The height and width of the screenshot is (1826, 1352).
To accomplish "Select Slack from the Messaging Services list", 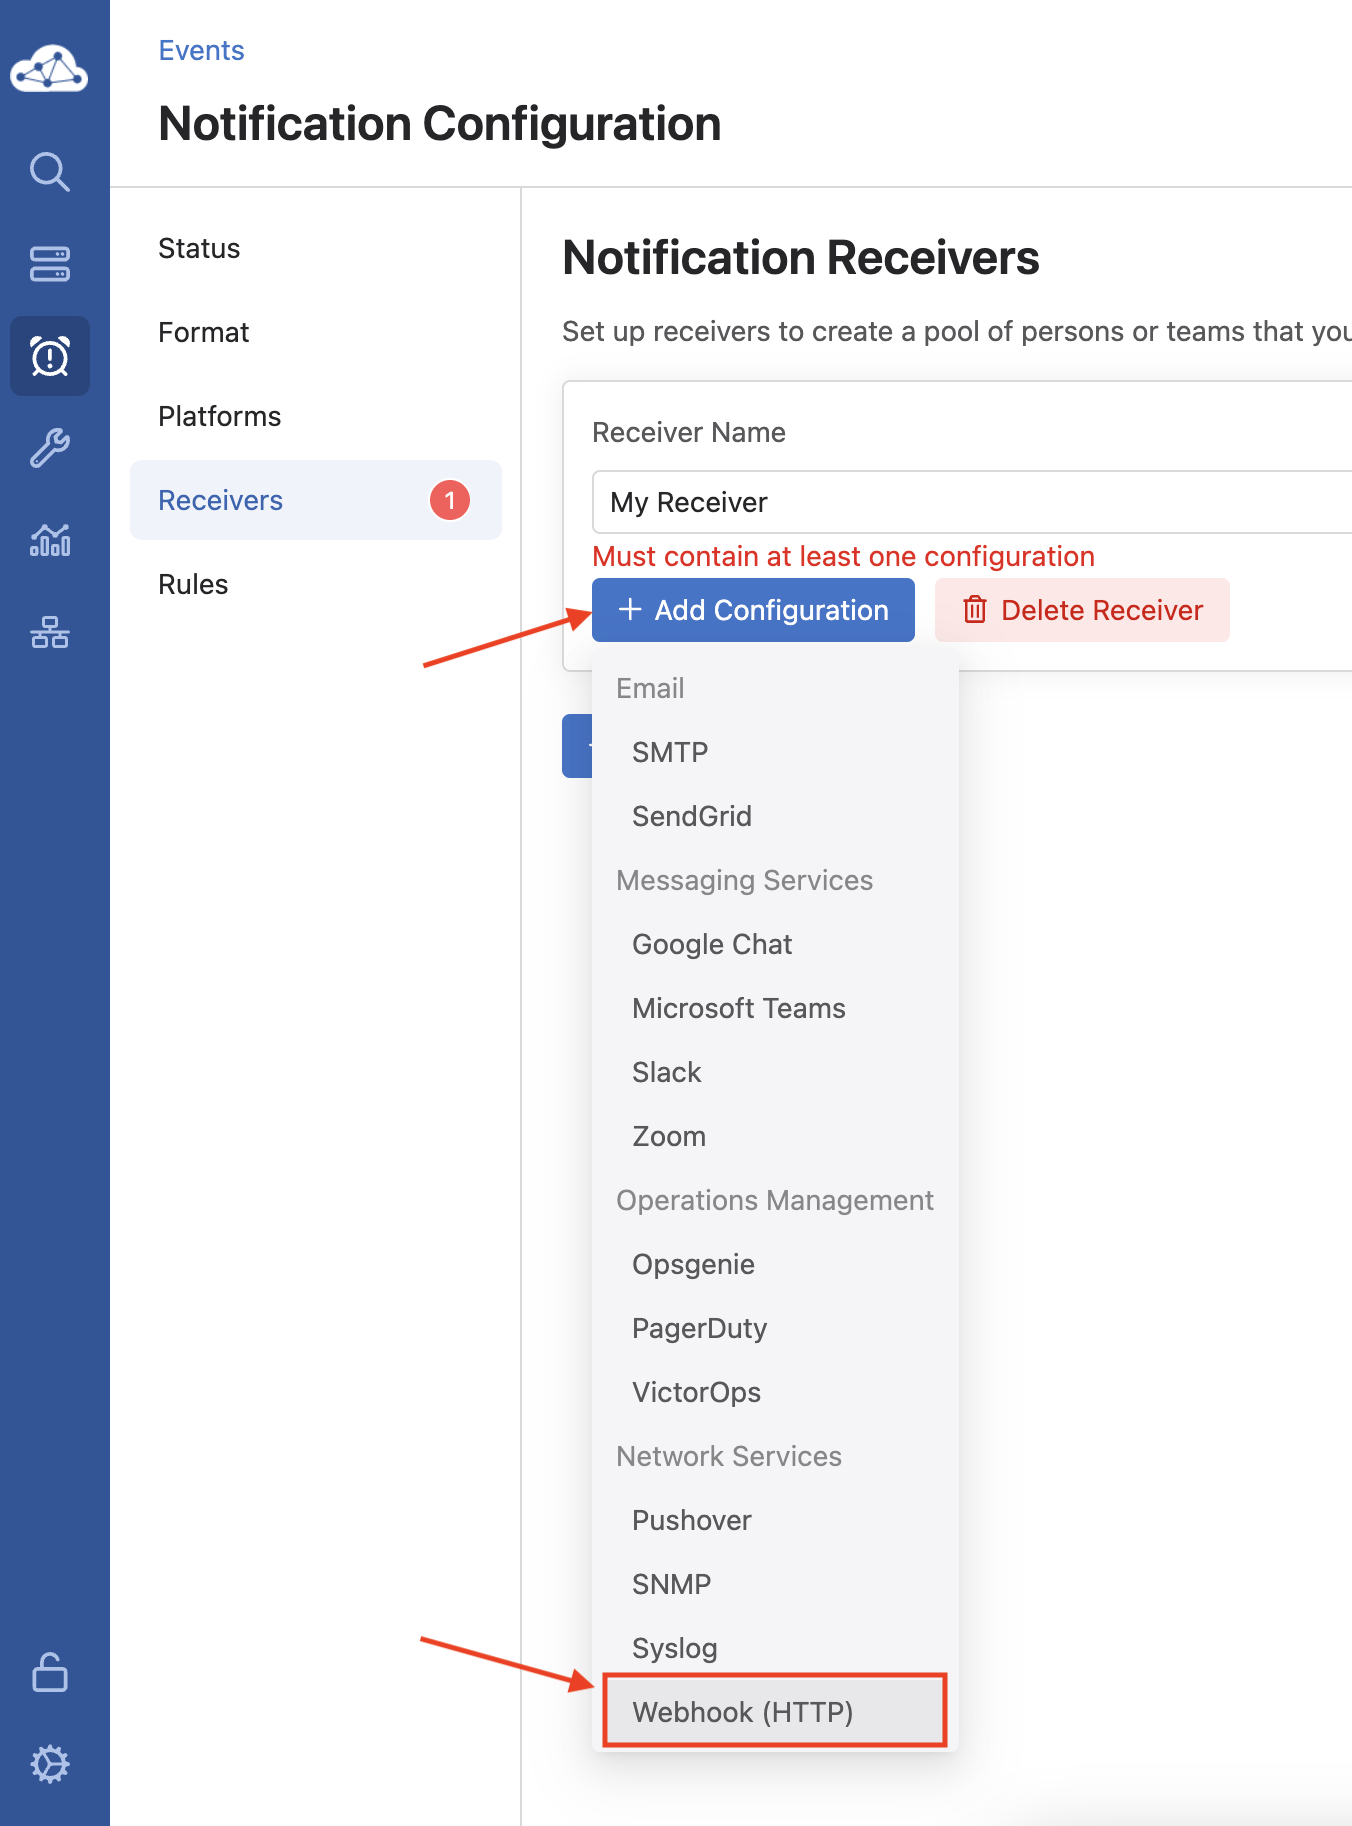I will click(666, 1072).
